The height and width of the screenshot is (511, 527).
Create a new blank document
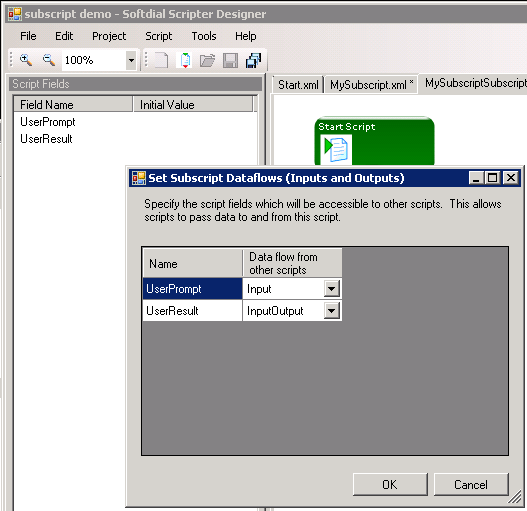(161, 61)
